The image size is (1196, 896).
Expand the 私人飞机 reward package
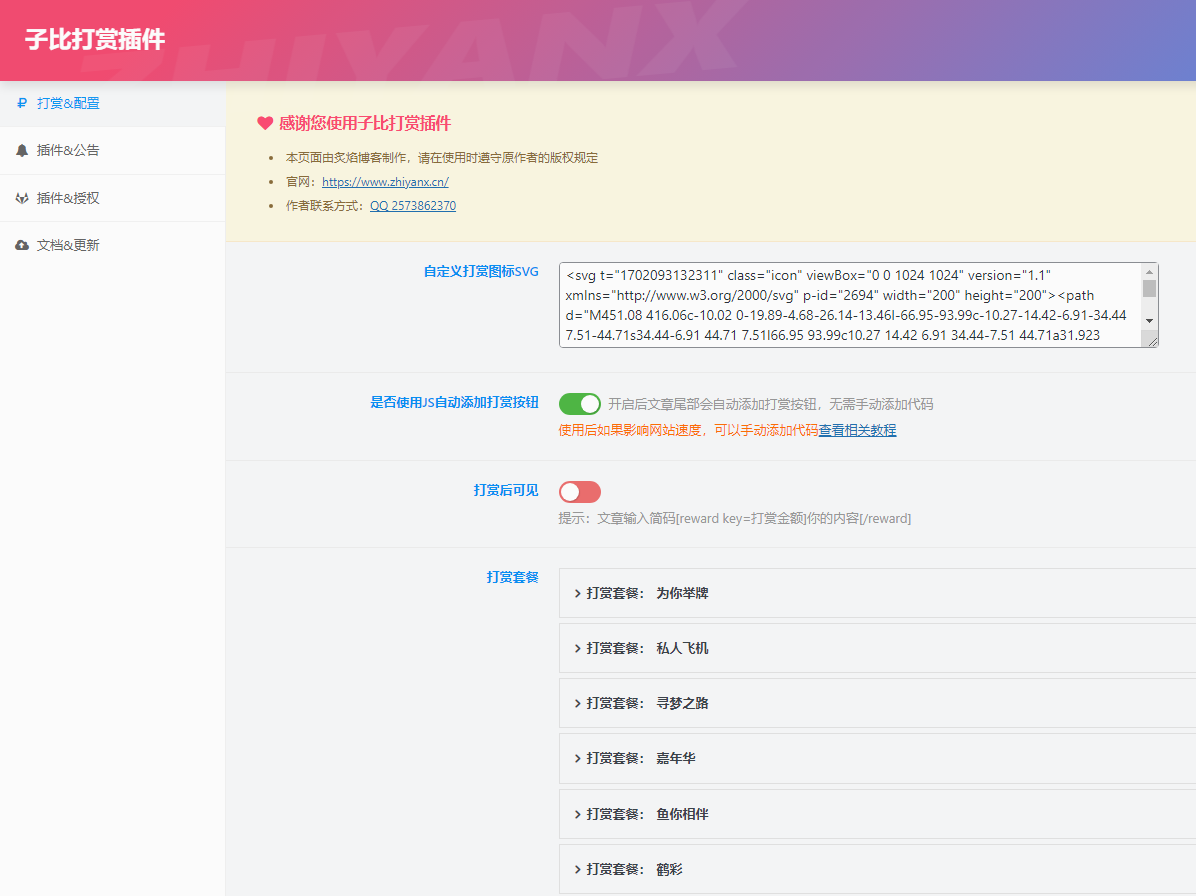pos(640,647)
